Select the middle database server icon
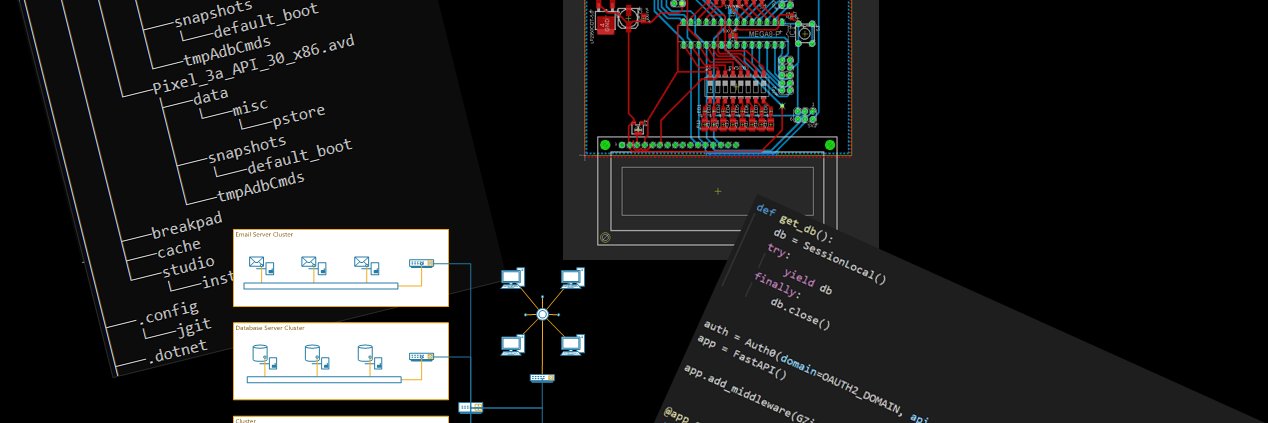Screen dimensions: 1268x423 tap(316, 355)
